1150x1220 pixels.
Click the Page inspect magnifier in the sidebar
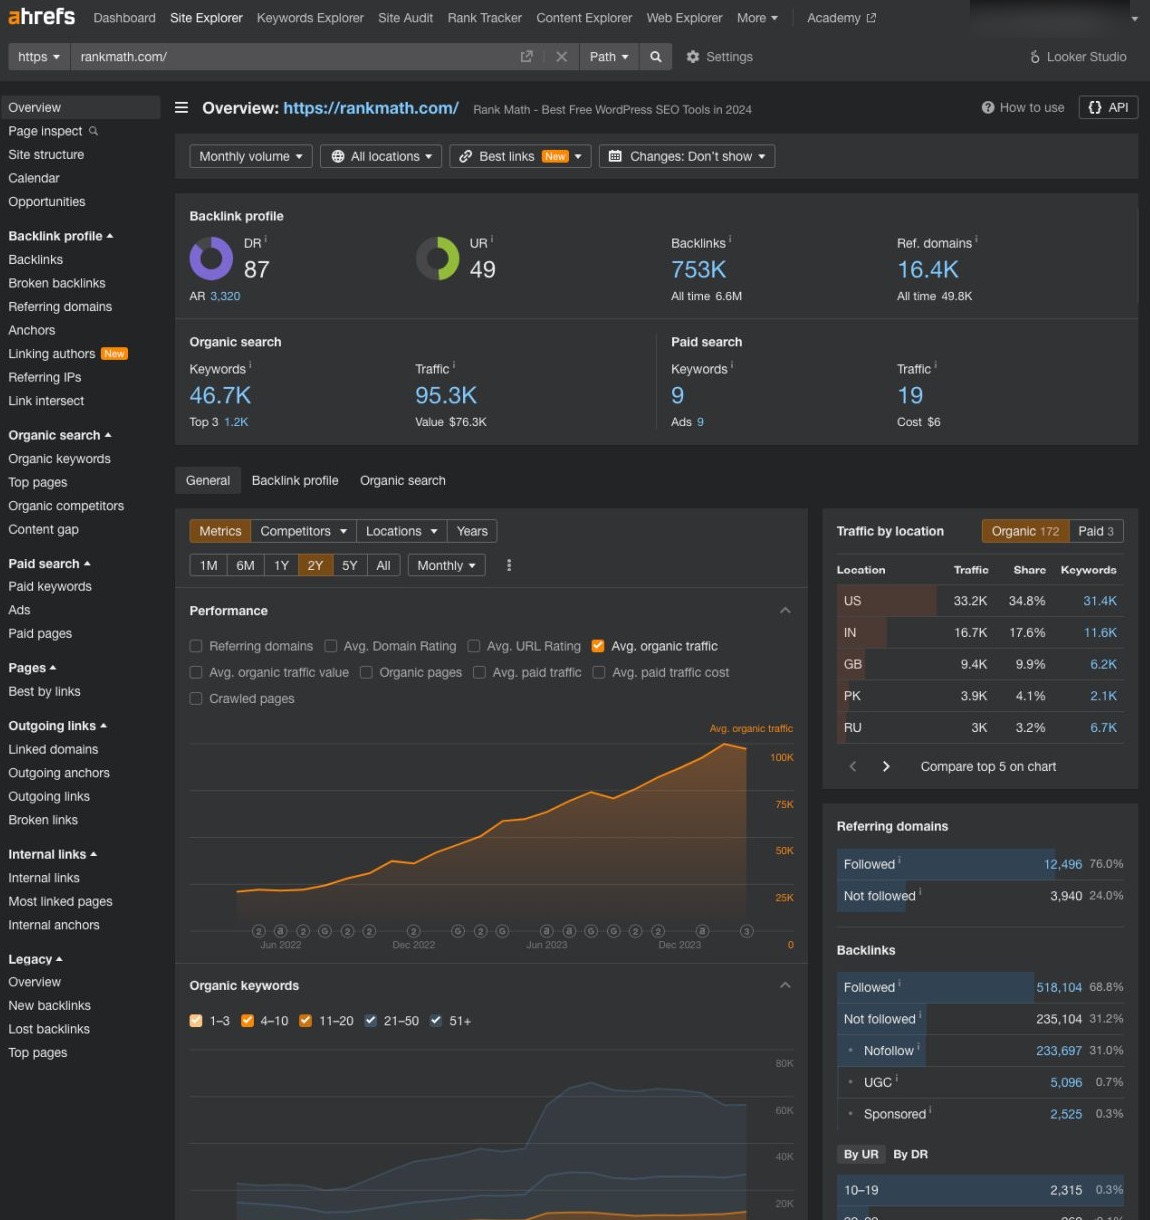[x=93, y=131]
